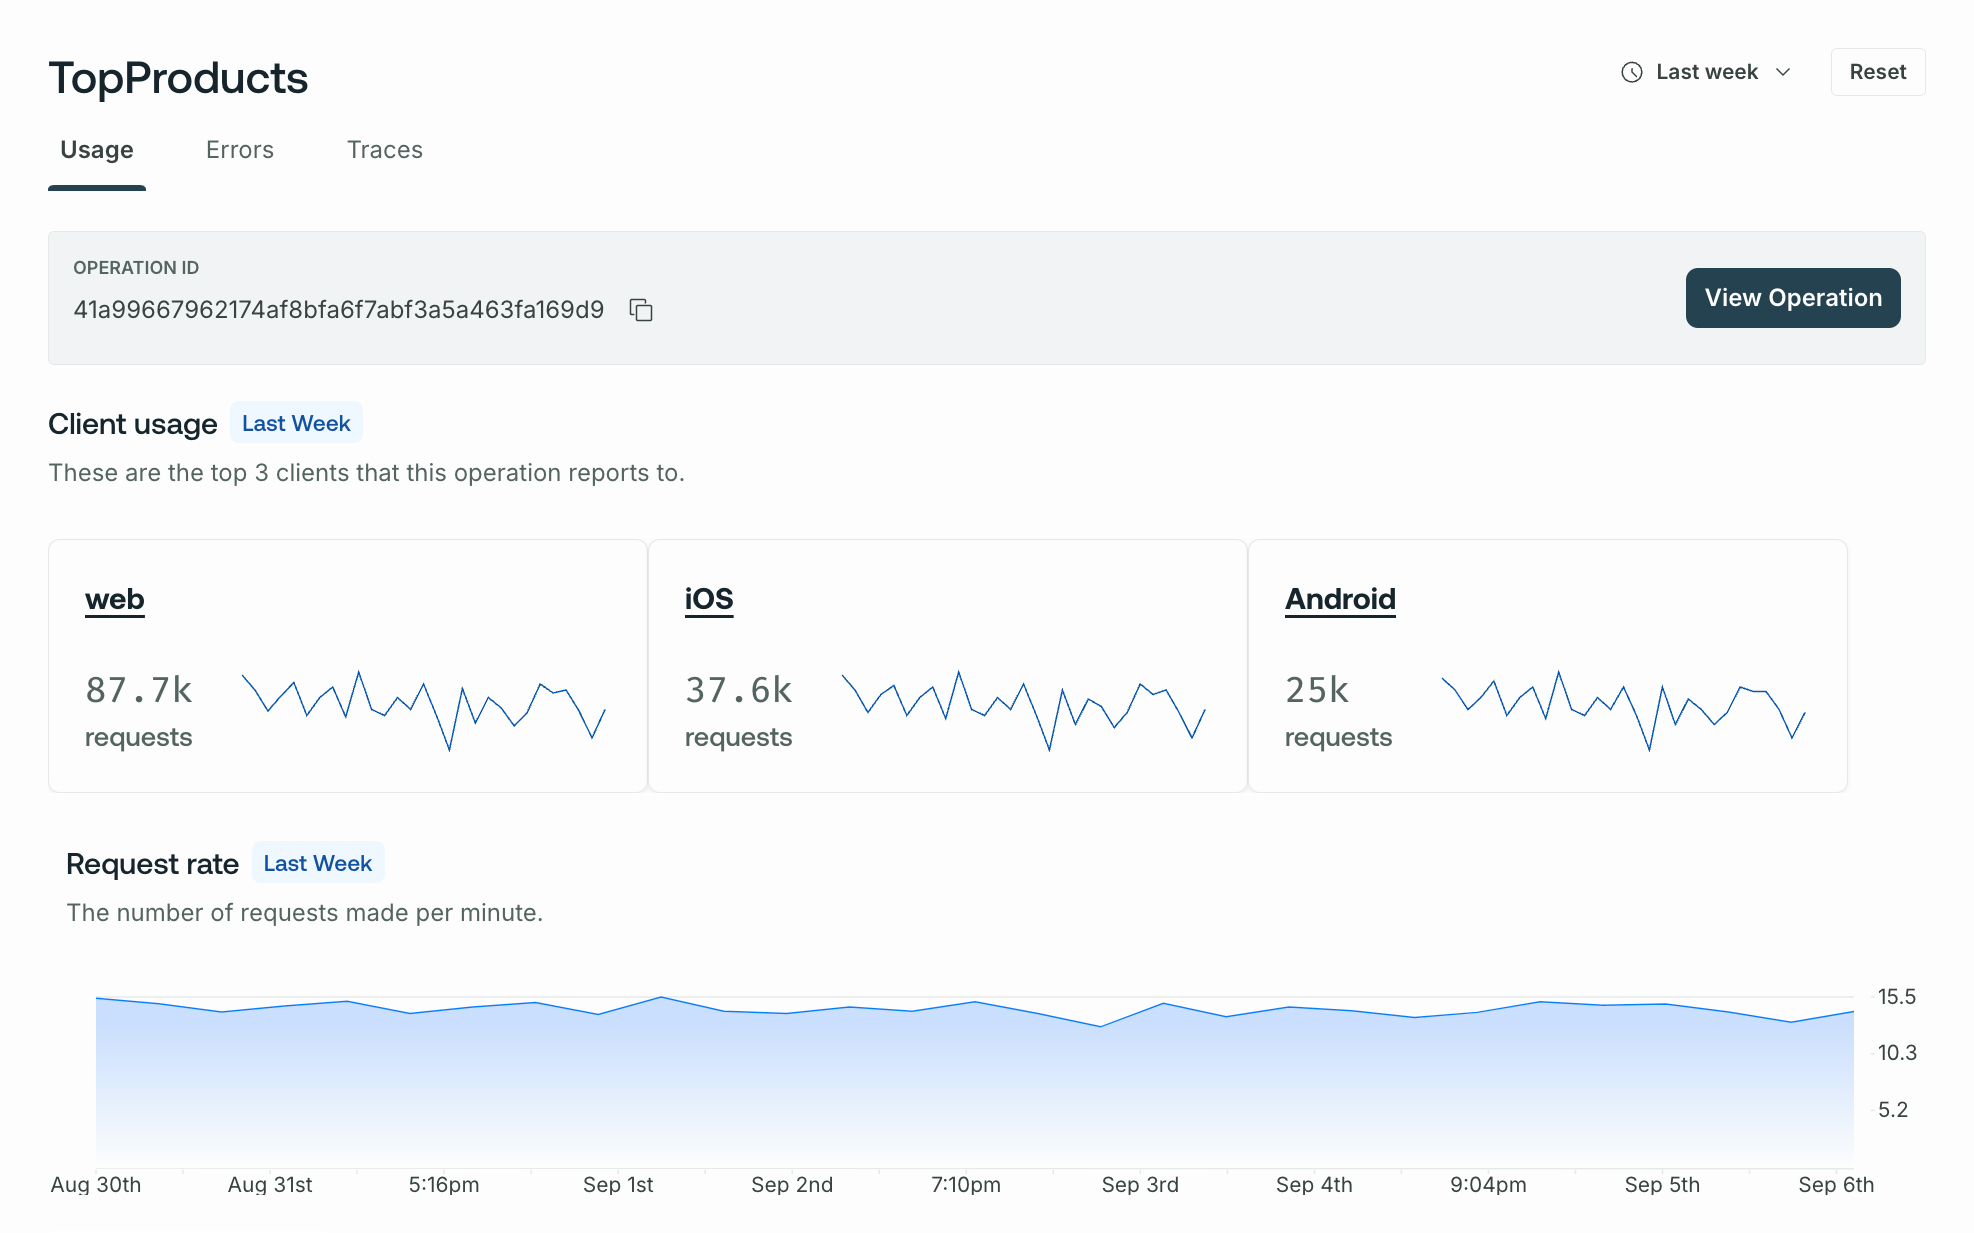
Task: Click the Reset button
Action: click(1877, 71)
